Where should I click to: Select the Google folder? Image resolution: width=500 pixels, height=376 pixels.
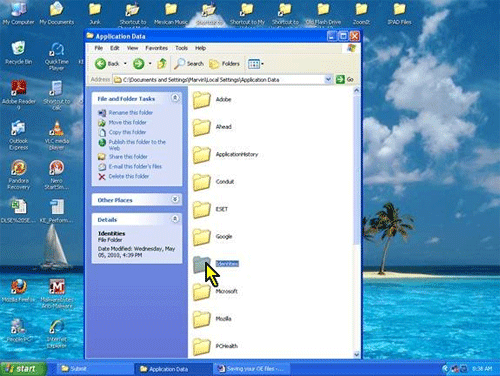pos(212,236)
